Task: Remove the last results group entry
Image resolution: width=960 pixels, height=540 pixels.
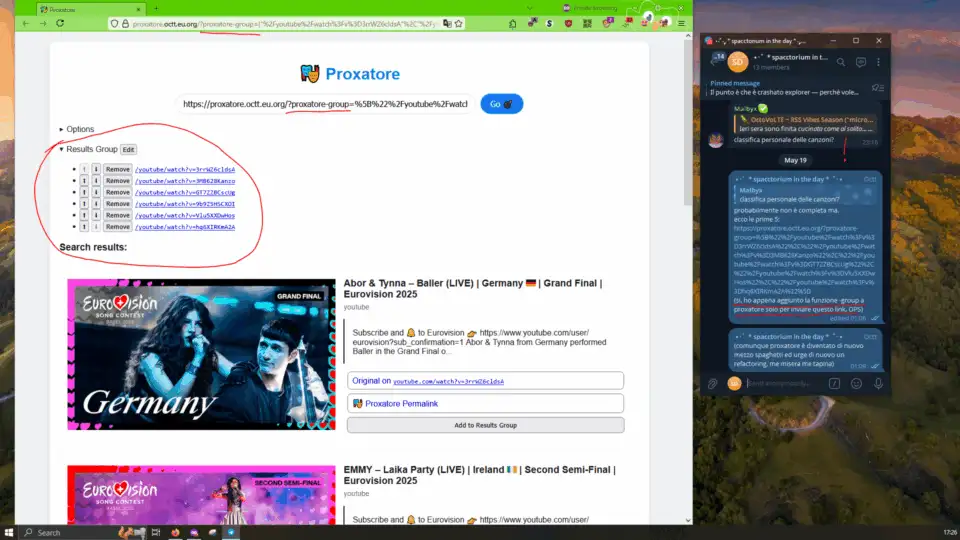Action: tap(117, 227)
